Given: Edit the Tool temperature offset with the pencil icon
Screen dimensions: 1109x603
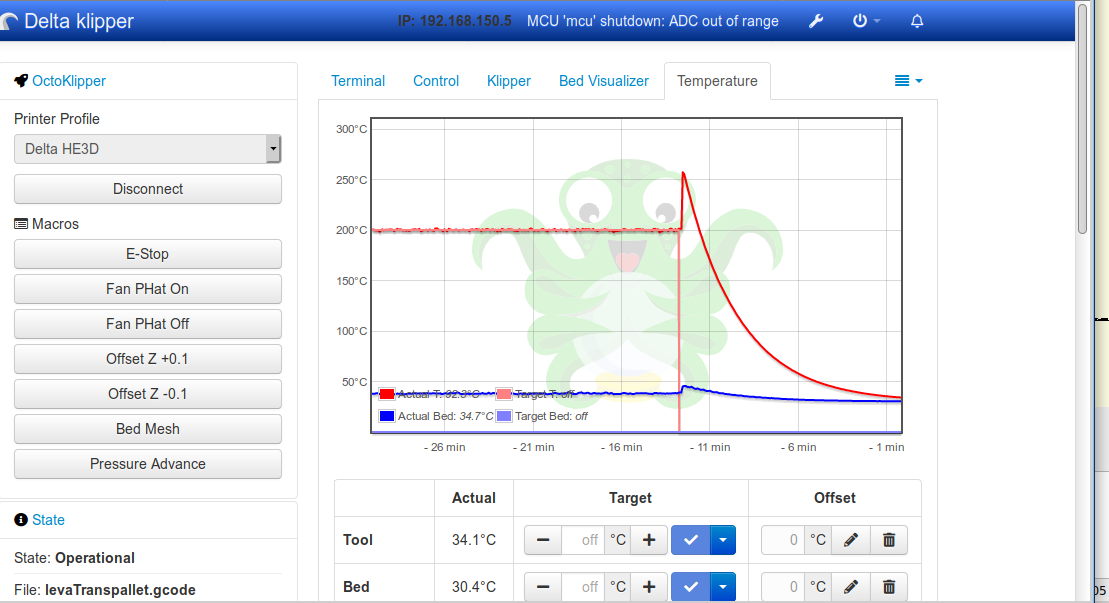Looking at the screenshot, I should [850, 540].
